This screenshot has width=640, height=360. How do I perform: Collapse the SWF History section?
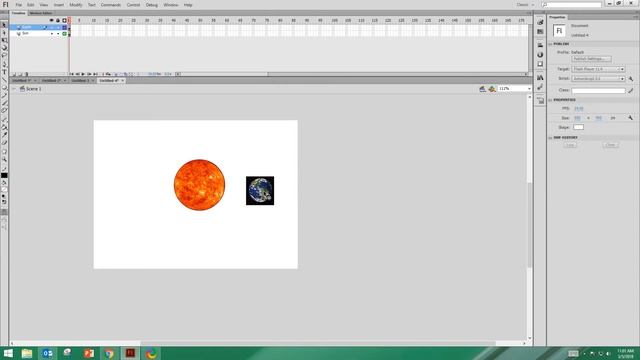(550, 138)
